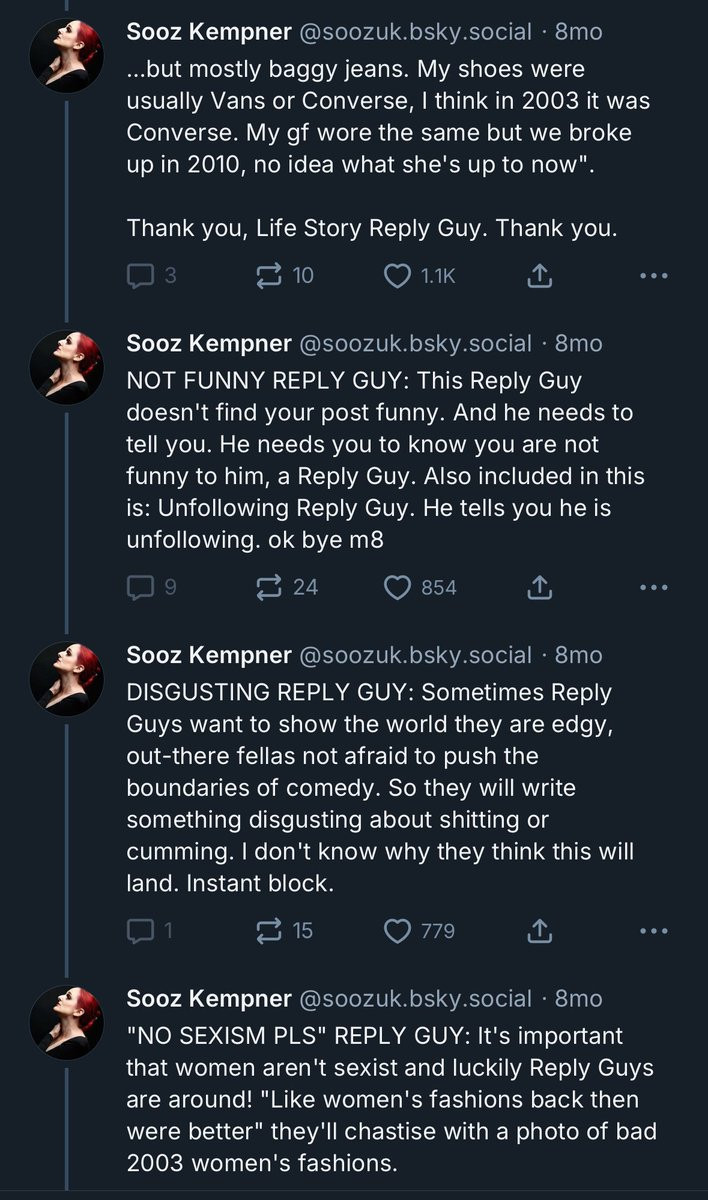Reply to the NOT FUNNY REPLY GUY post
The height and width of the screenshot is (1200, 708).
(x=140, y=588)
